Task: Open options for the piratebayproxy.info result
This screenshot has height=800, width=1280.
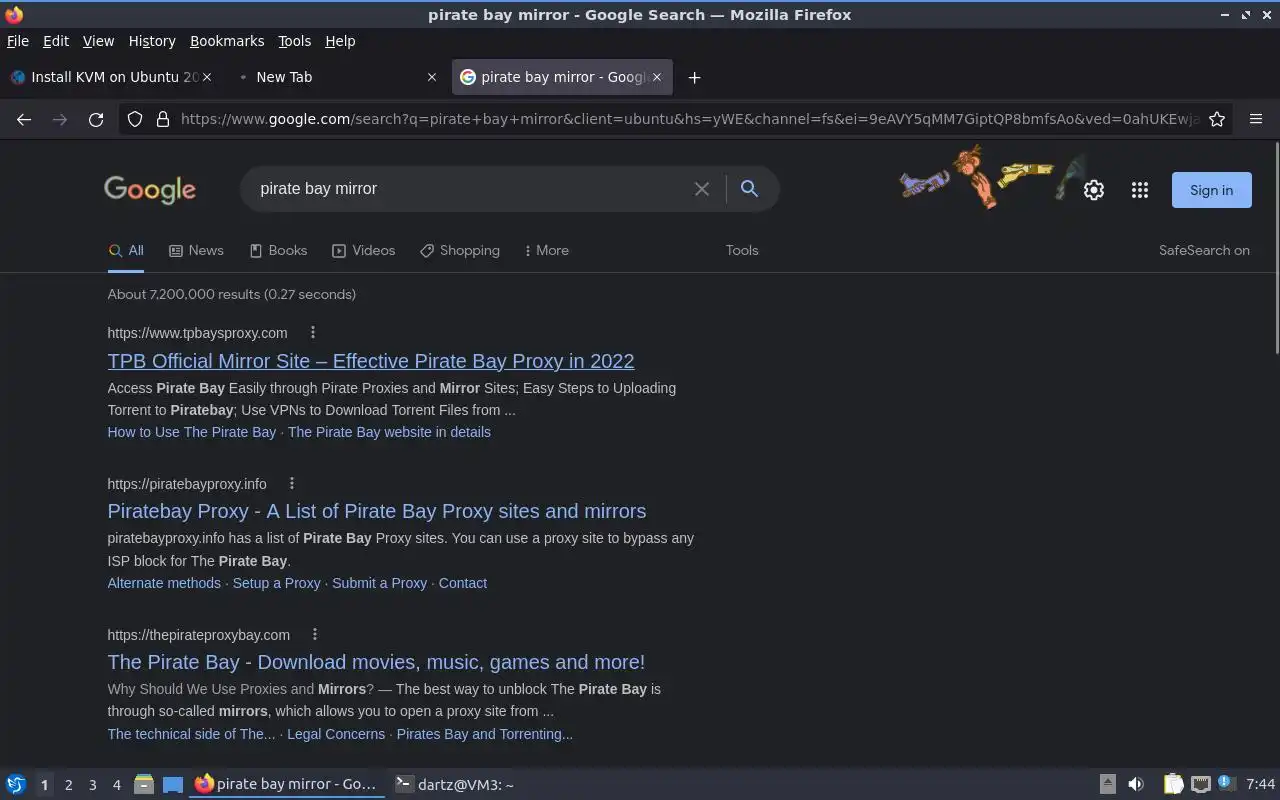Action: (292, 484)
